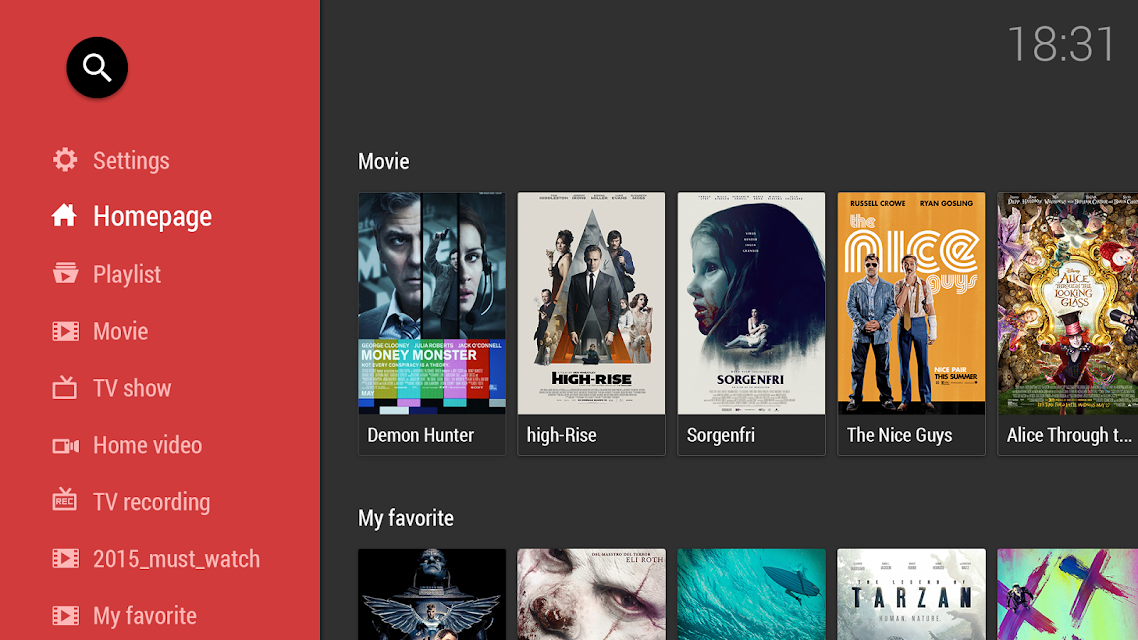Open My favorite label in sidebar
The width and height of the screenshot is (1138, 640).
(145, 616)
